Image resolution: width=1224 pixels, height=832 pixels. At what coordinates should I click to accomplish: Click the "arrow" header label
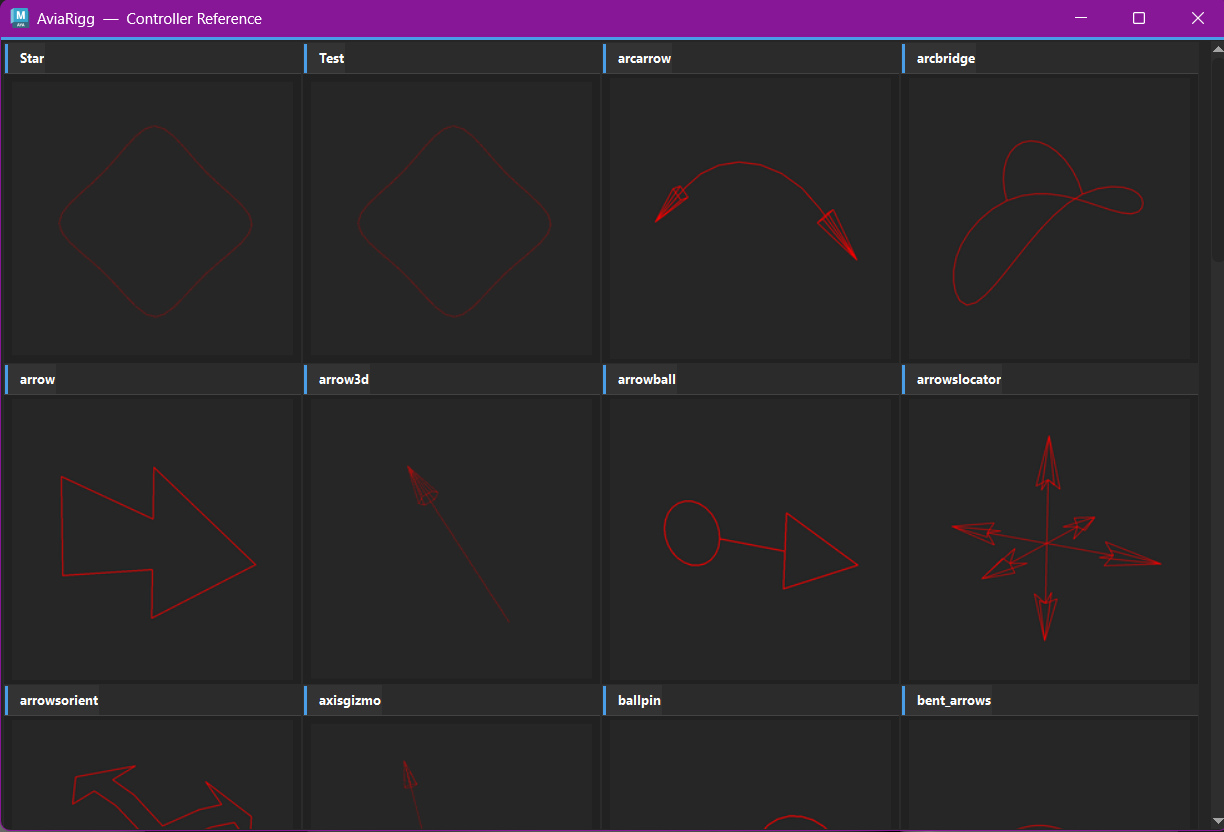[x=37, y=379]
